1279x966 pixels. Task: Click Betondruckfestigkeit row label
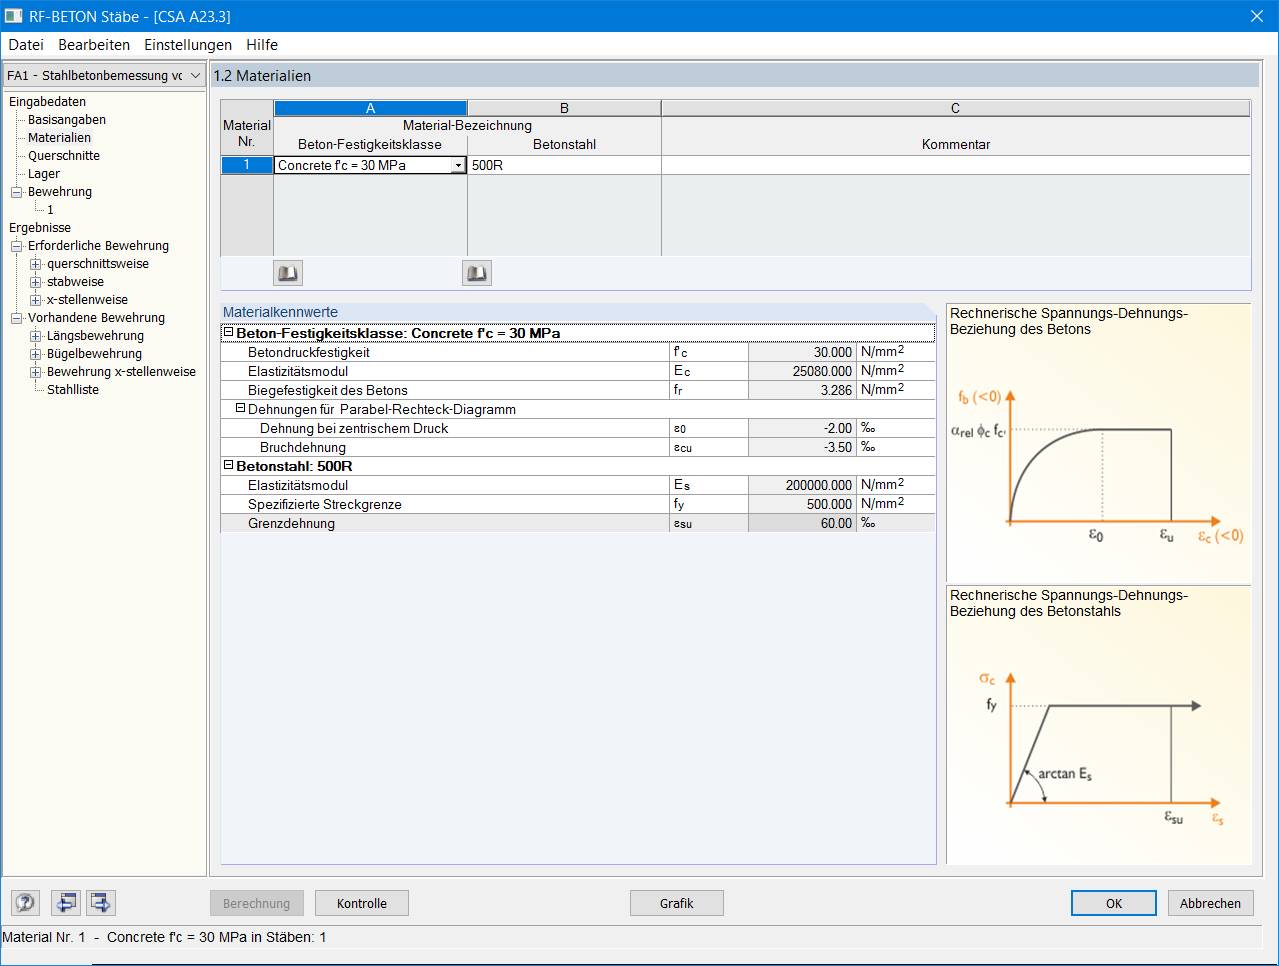point(309,352)
